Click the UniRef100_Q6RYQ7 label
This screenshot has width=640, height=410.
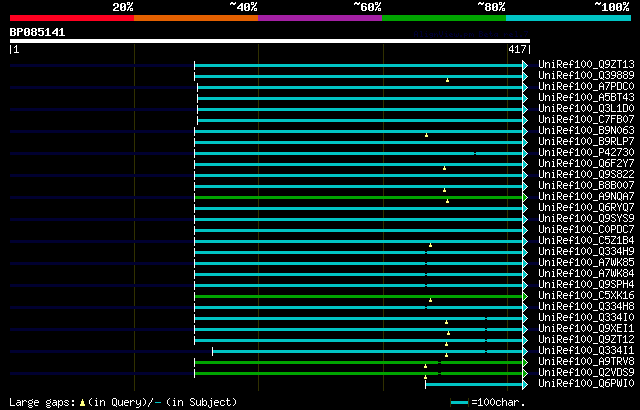click(x=586, y=208)
